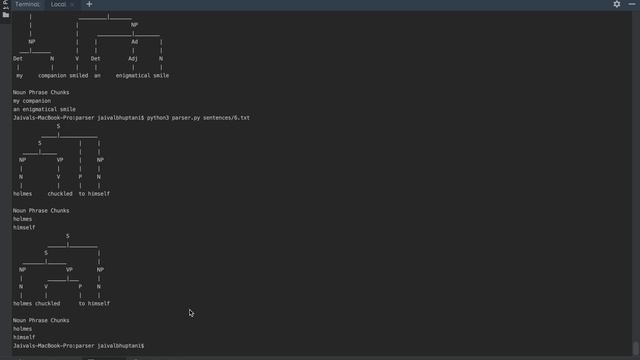Click the 'my companion' noun chunk line
The image size is (640, 360).
tap(32, 101)
